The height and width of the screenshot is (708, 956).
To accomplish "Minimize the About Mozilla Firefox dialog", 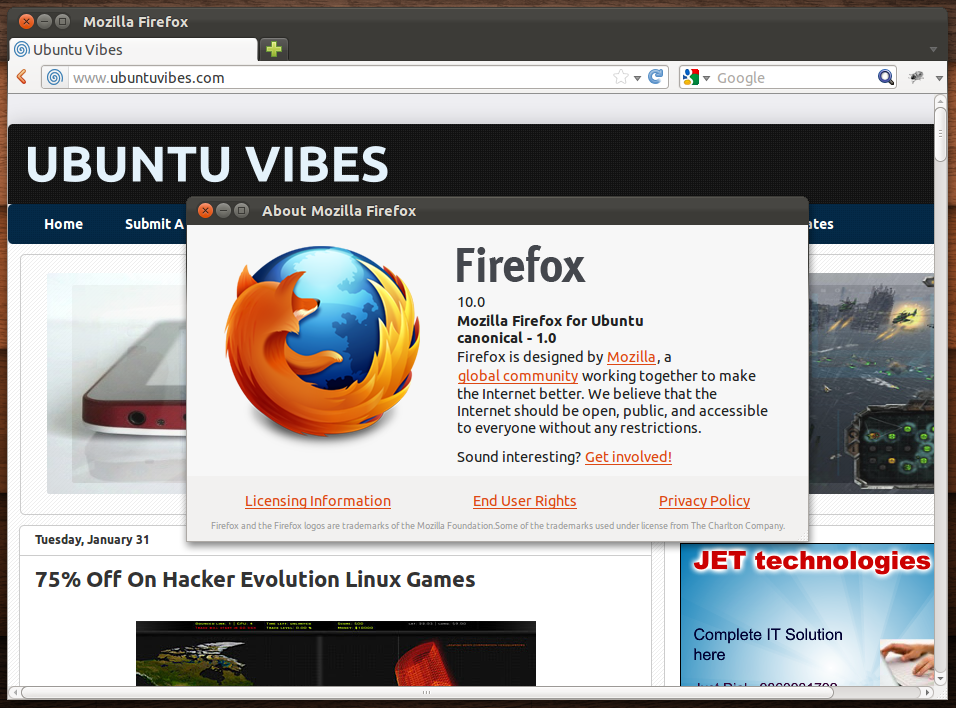I will (x=224, y=210).
